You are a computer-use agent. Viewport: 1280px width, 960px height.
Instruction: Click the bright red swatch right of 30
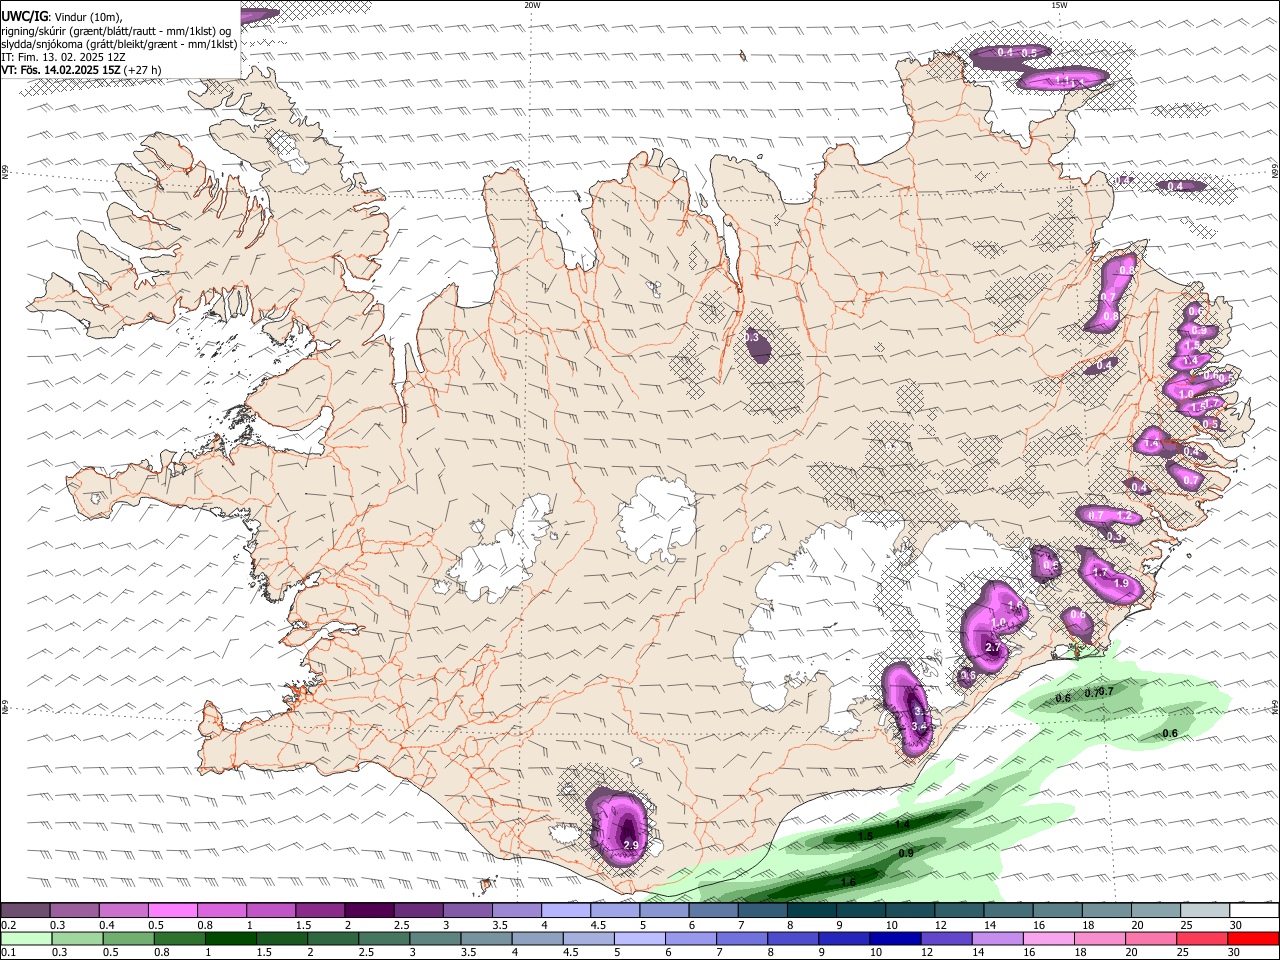point(1252,938)
